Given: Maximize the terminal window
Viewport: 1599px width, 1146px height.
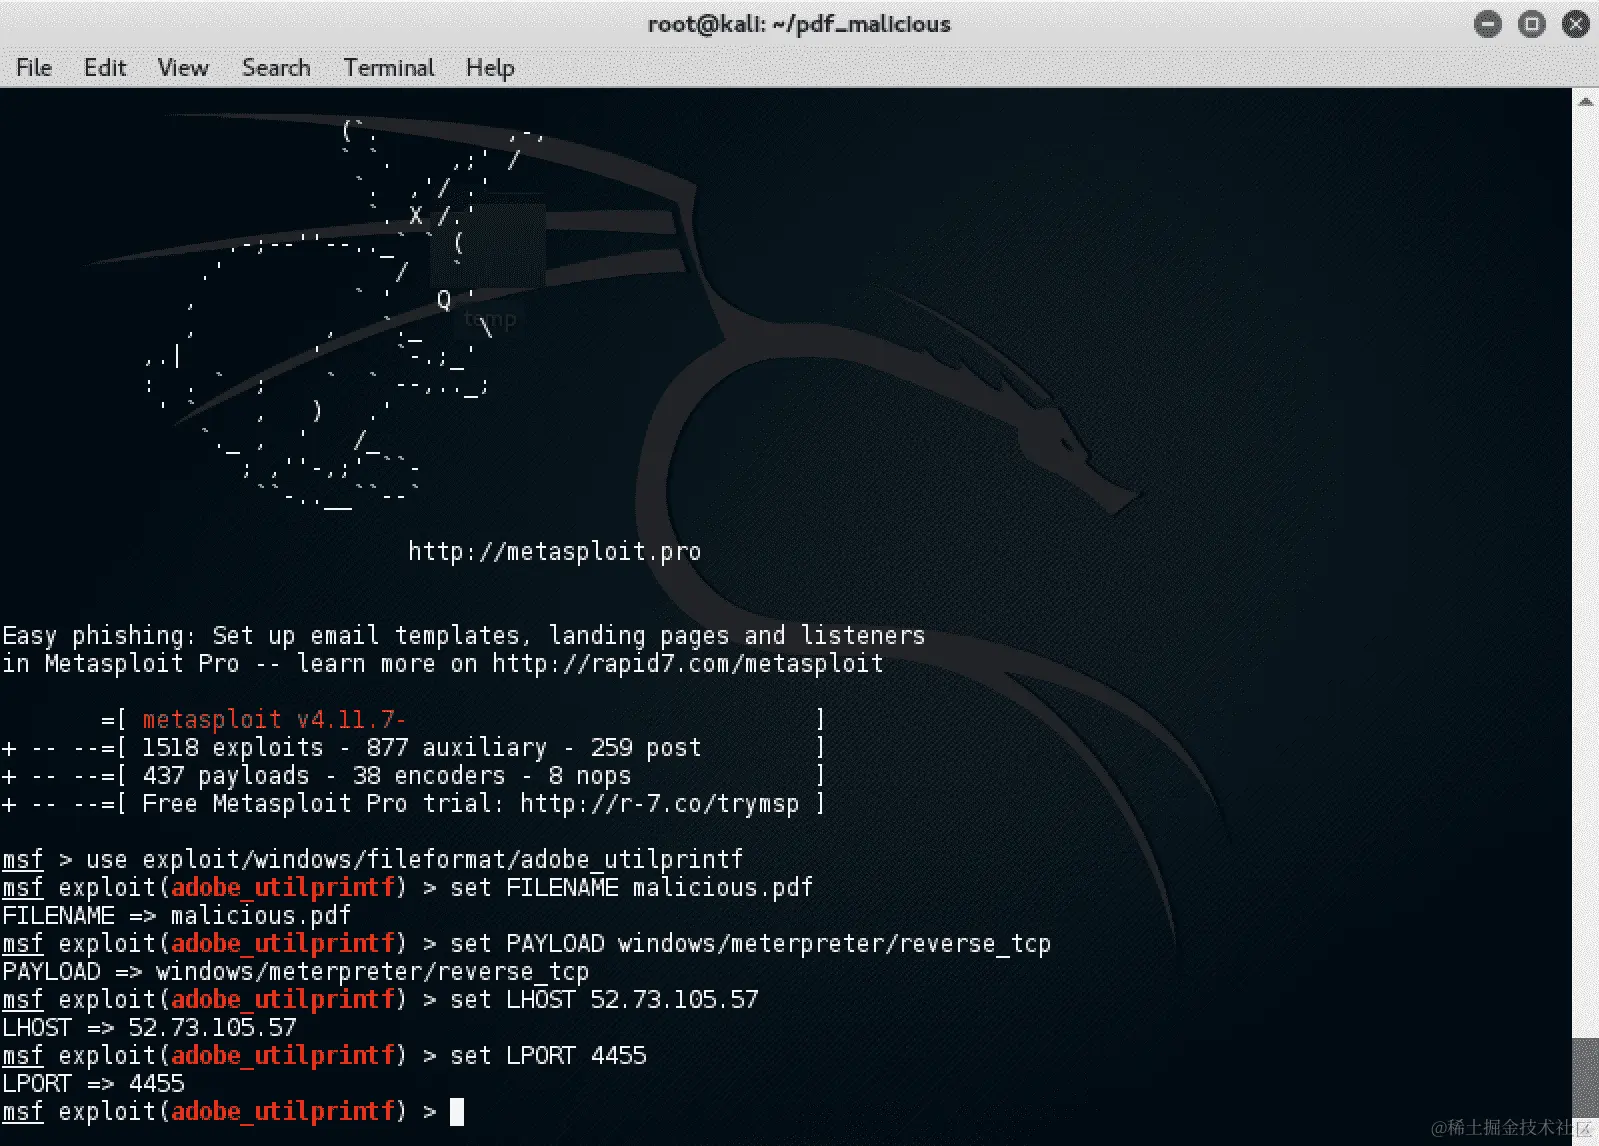Looking at the screenshot, I should pos(1532,24).
